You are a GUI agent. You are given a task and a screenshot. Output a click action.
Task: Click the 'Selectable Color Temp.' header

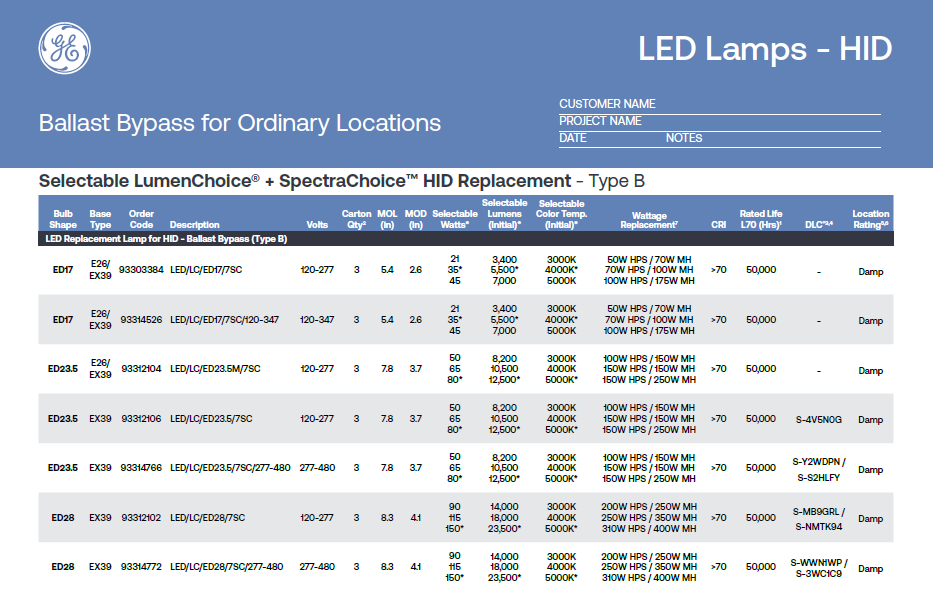click(561, 214)
